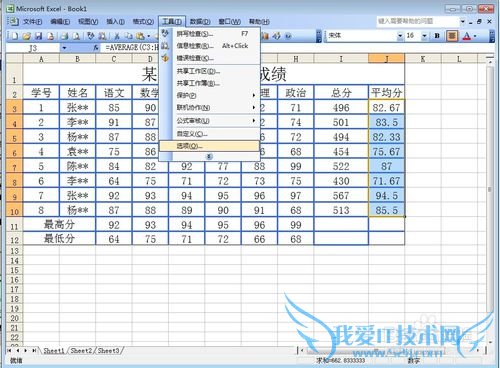Click the help question input box
500x368 pixels.
pyautogui.click(x=418, y=22)
